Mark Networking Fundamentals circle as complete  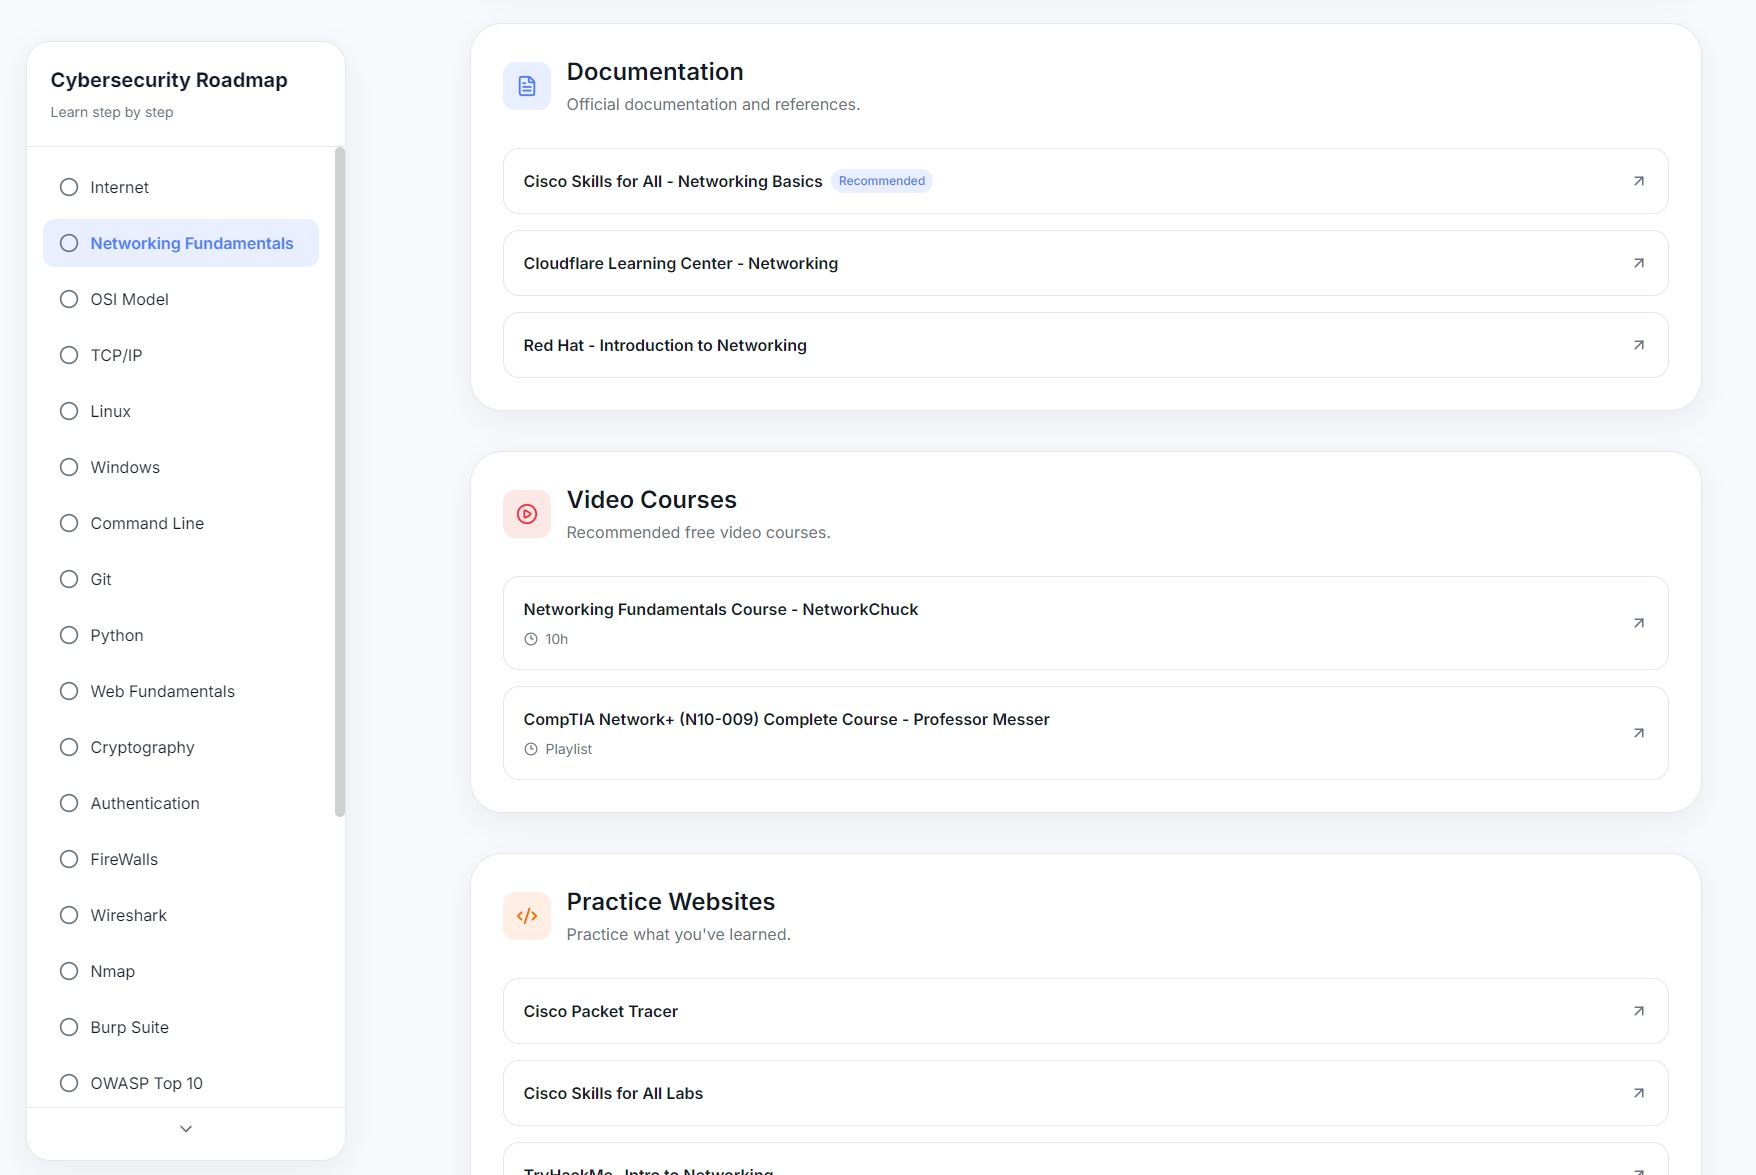69,243
